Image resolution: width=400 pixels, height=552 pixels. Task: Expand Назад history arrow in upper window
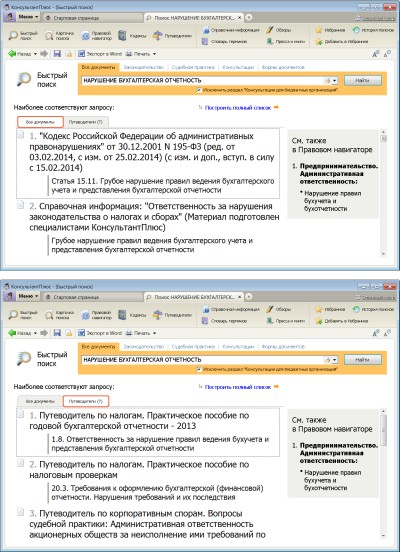pos(35,54)
